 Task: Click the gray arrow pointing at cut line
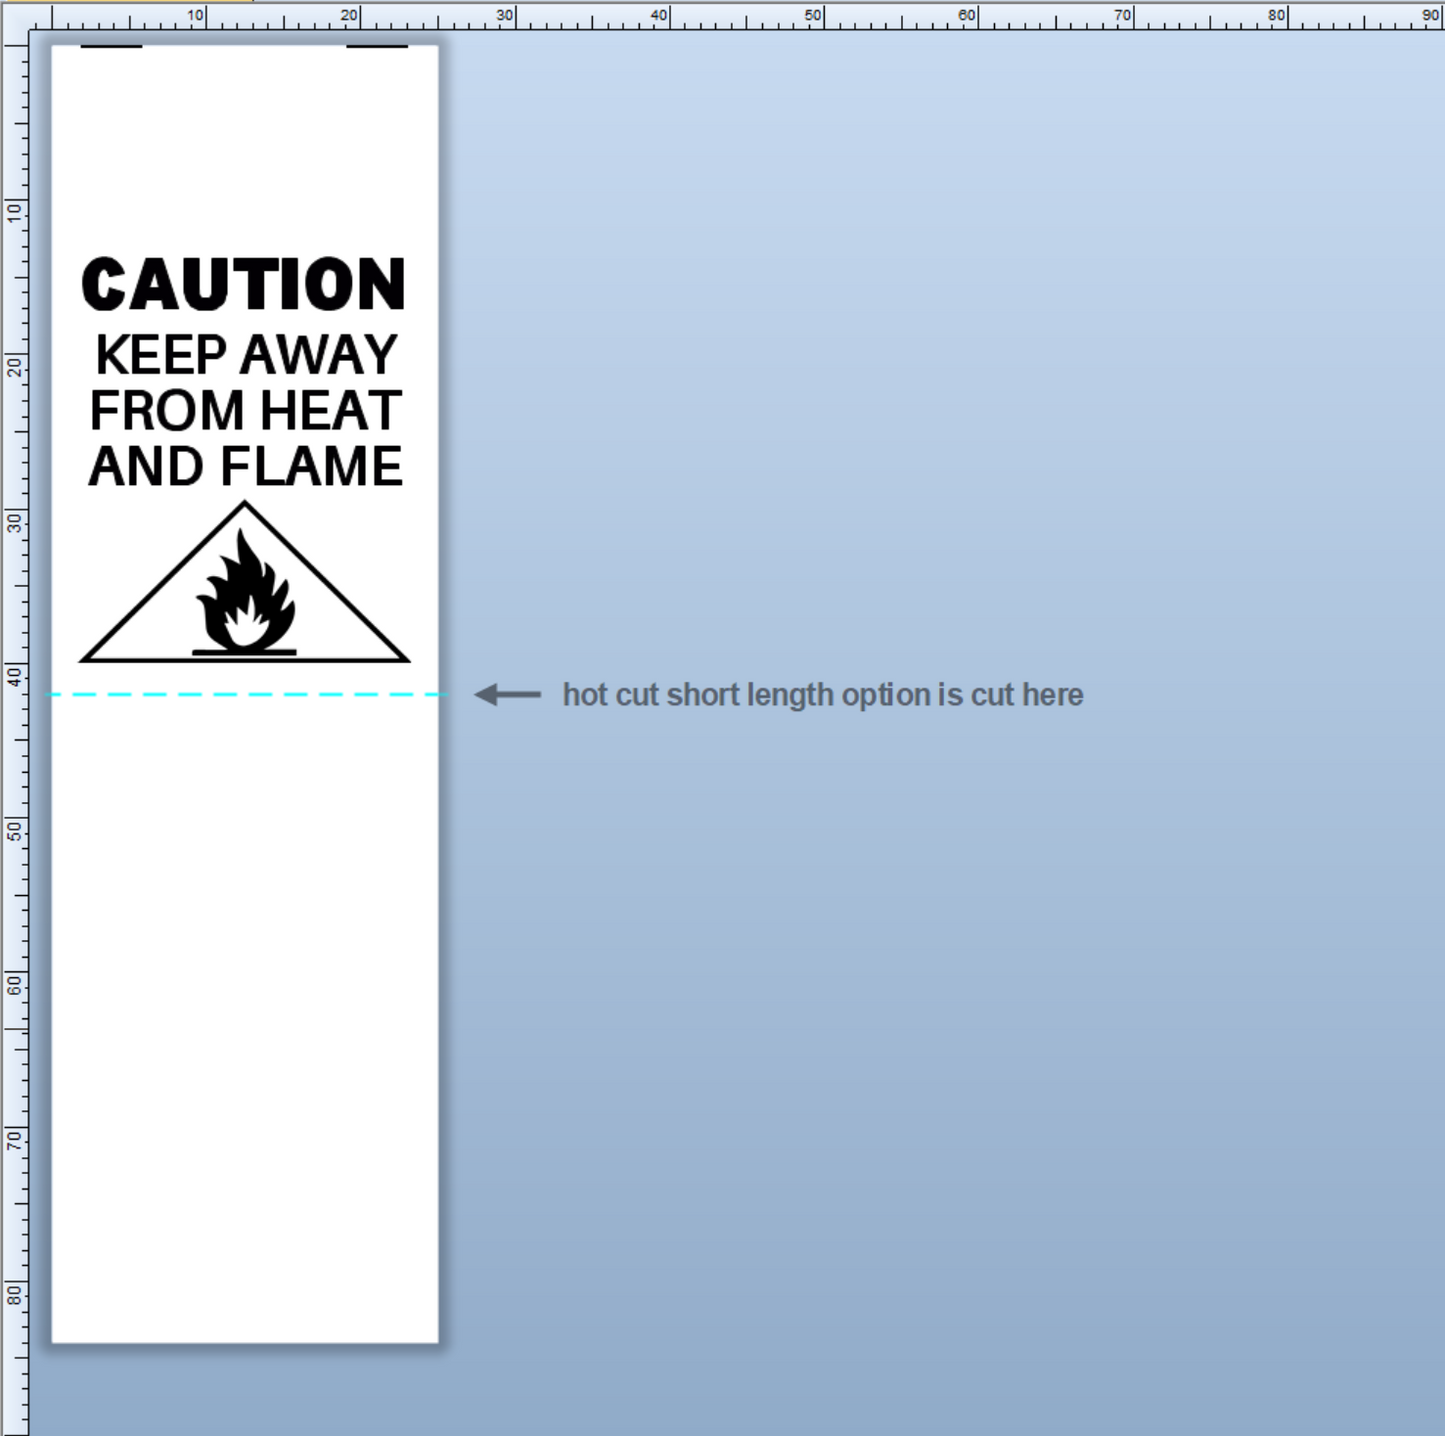click(x=507, y=694)
